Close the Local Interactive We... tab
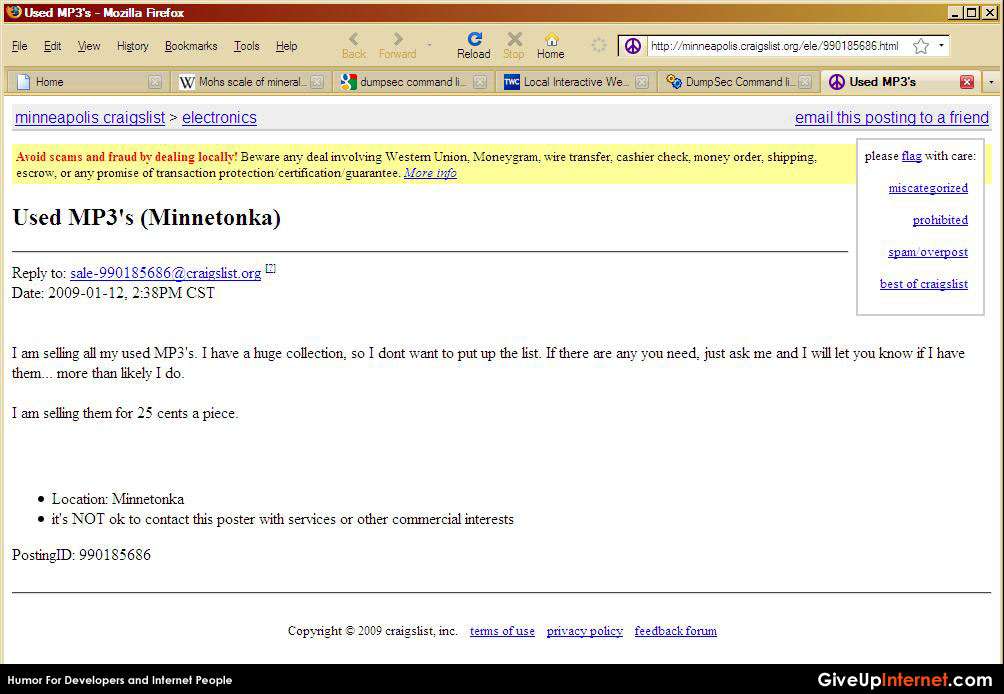Screen dimensions: 1004x694 click(642, 82)
